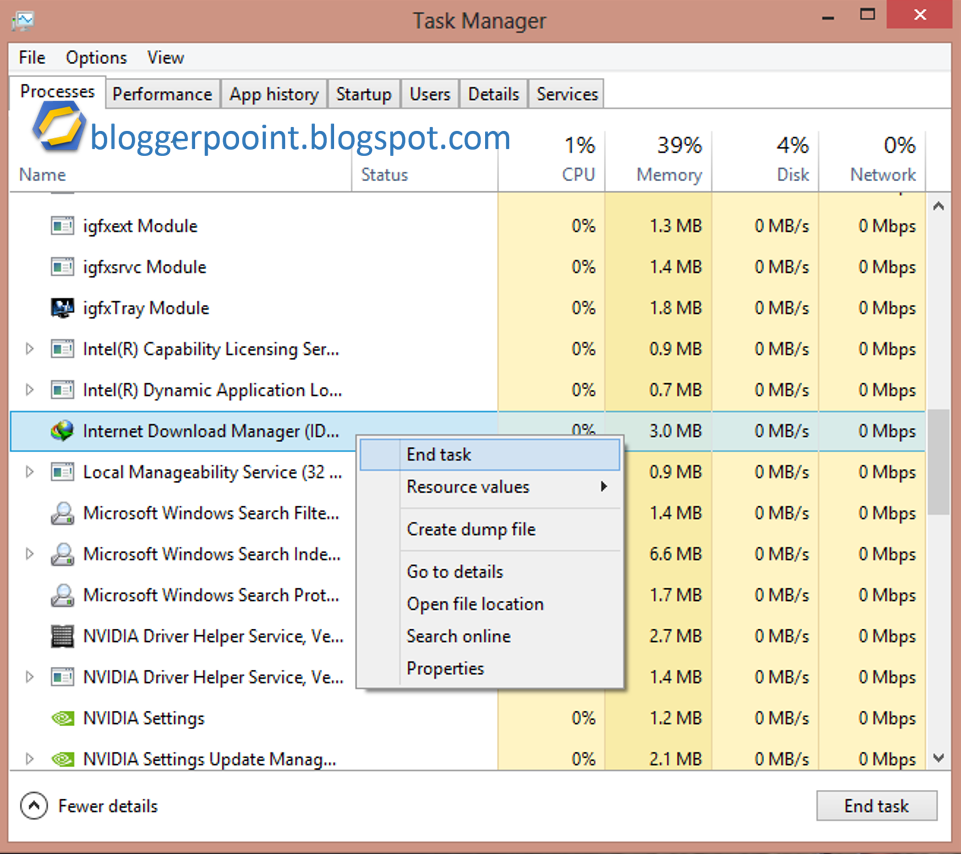The image size is (961, 854).
Task: Maximize the Task Manager window
Action: point(867,15)
